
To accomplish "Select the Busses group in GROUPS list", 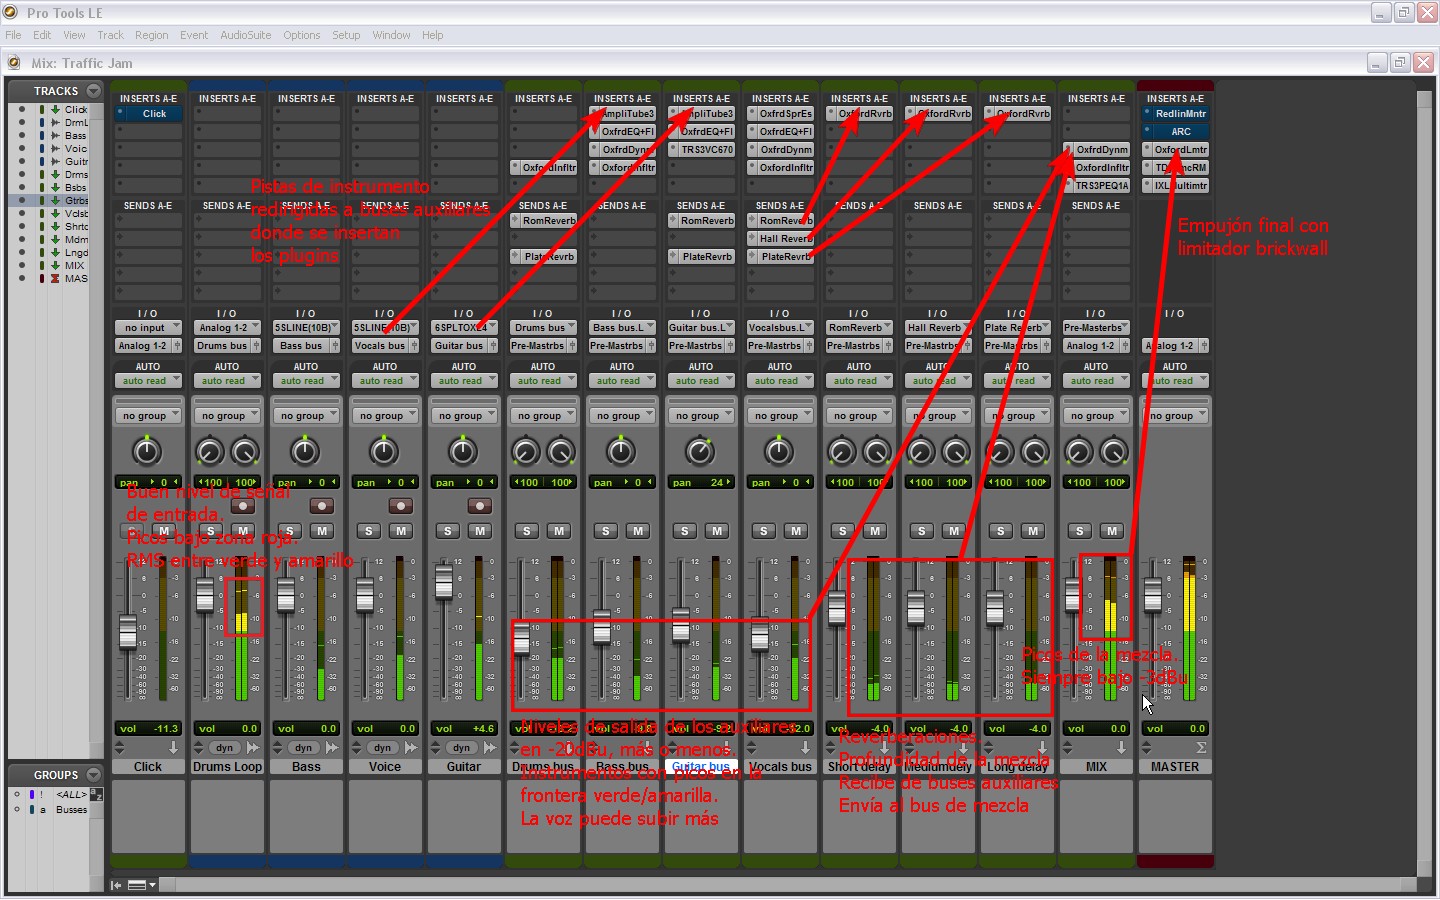I will (71, 810).
